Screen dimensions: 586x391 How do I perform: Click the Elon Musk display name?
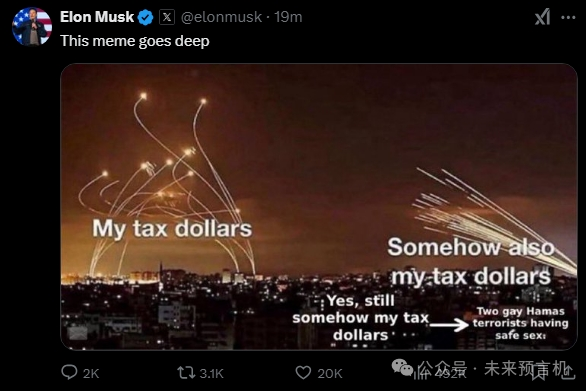point(97,17)
